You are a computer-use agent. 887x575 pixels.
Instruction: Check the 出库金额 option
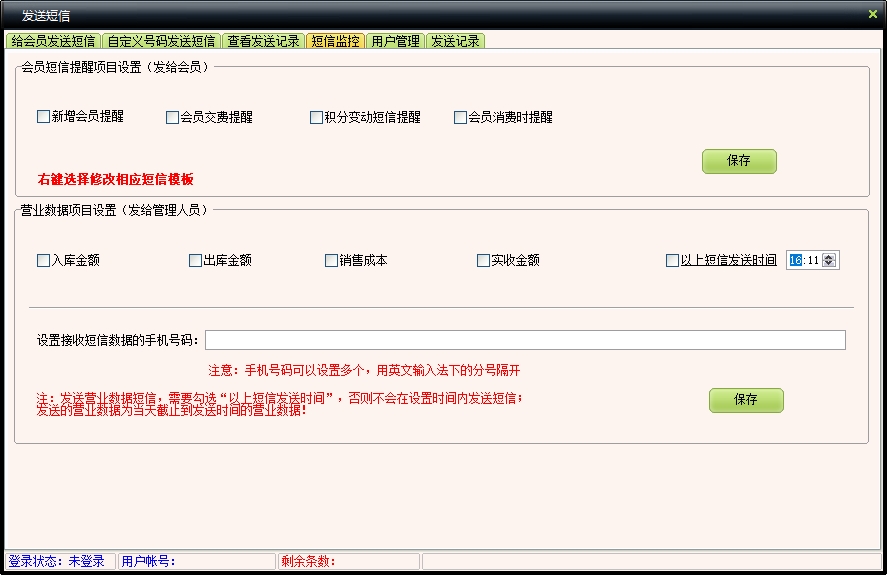pos(195,260)
